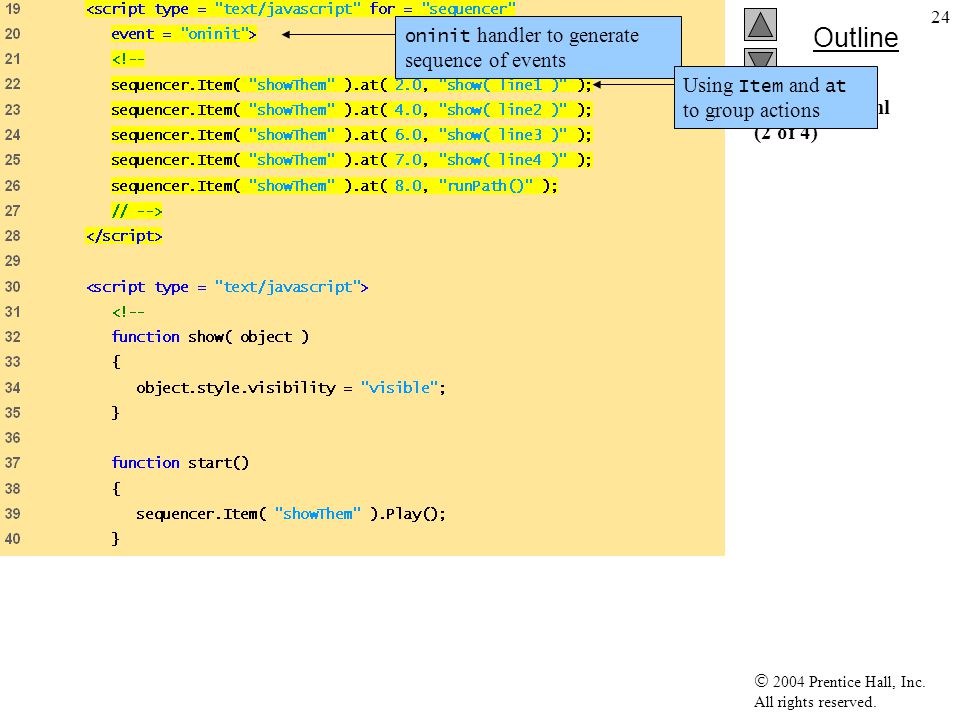Click line number 19
This screenshot has height=720, width=960.
12,9
